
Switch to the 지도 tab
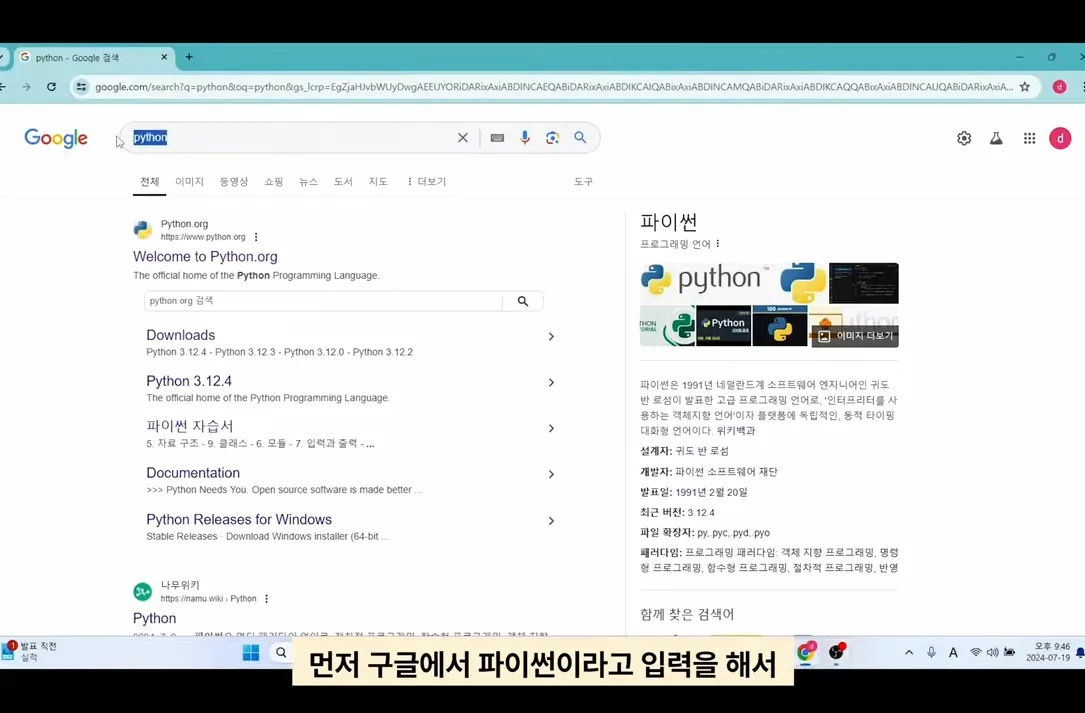[x=378, y=181]
